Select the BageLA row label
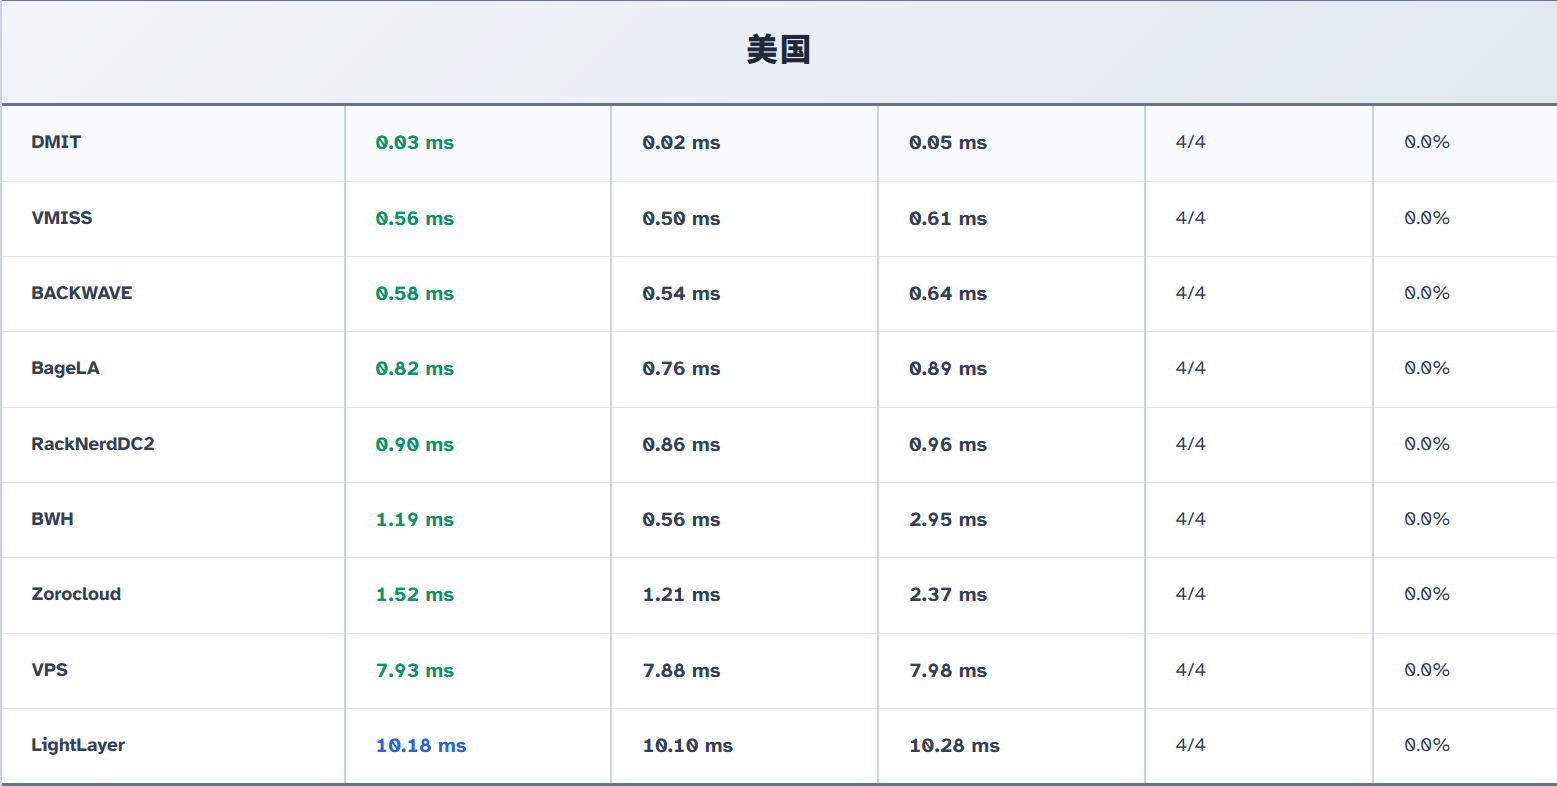Image resolution: width=1557 pixels, height=786 pixels. (x=66, y=368)
